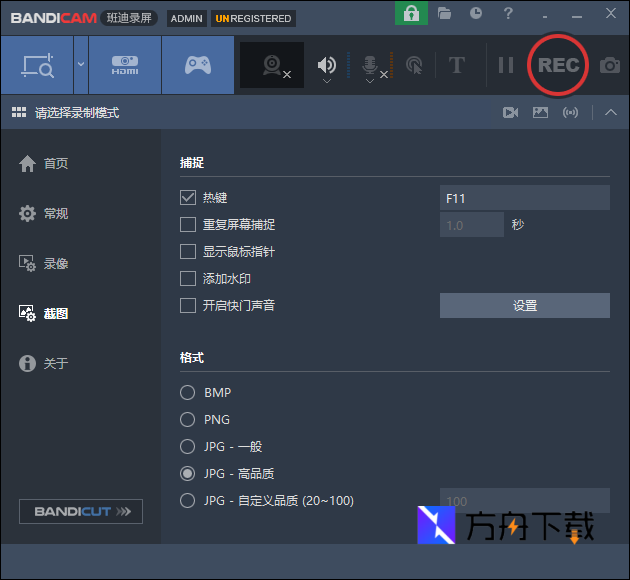Click the 1.0 seconds interval field

click(472, 225)
